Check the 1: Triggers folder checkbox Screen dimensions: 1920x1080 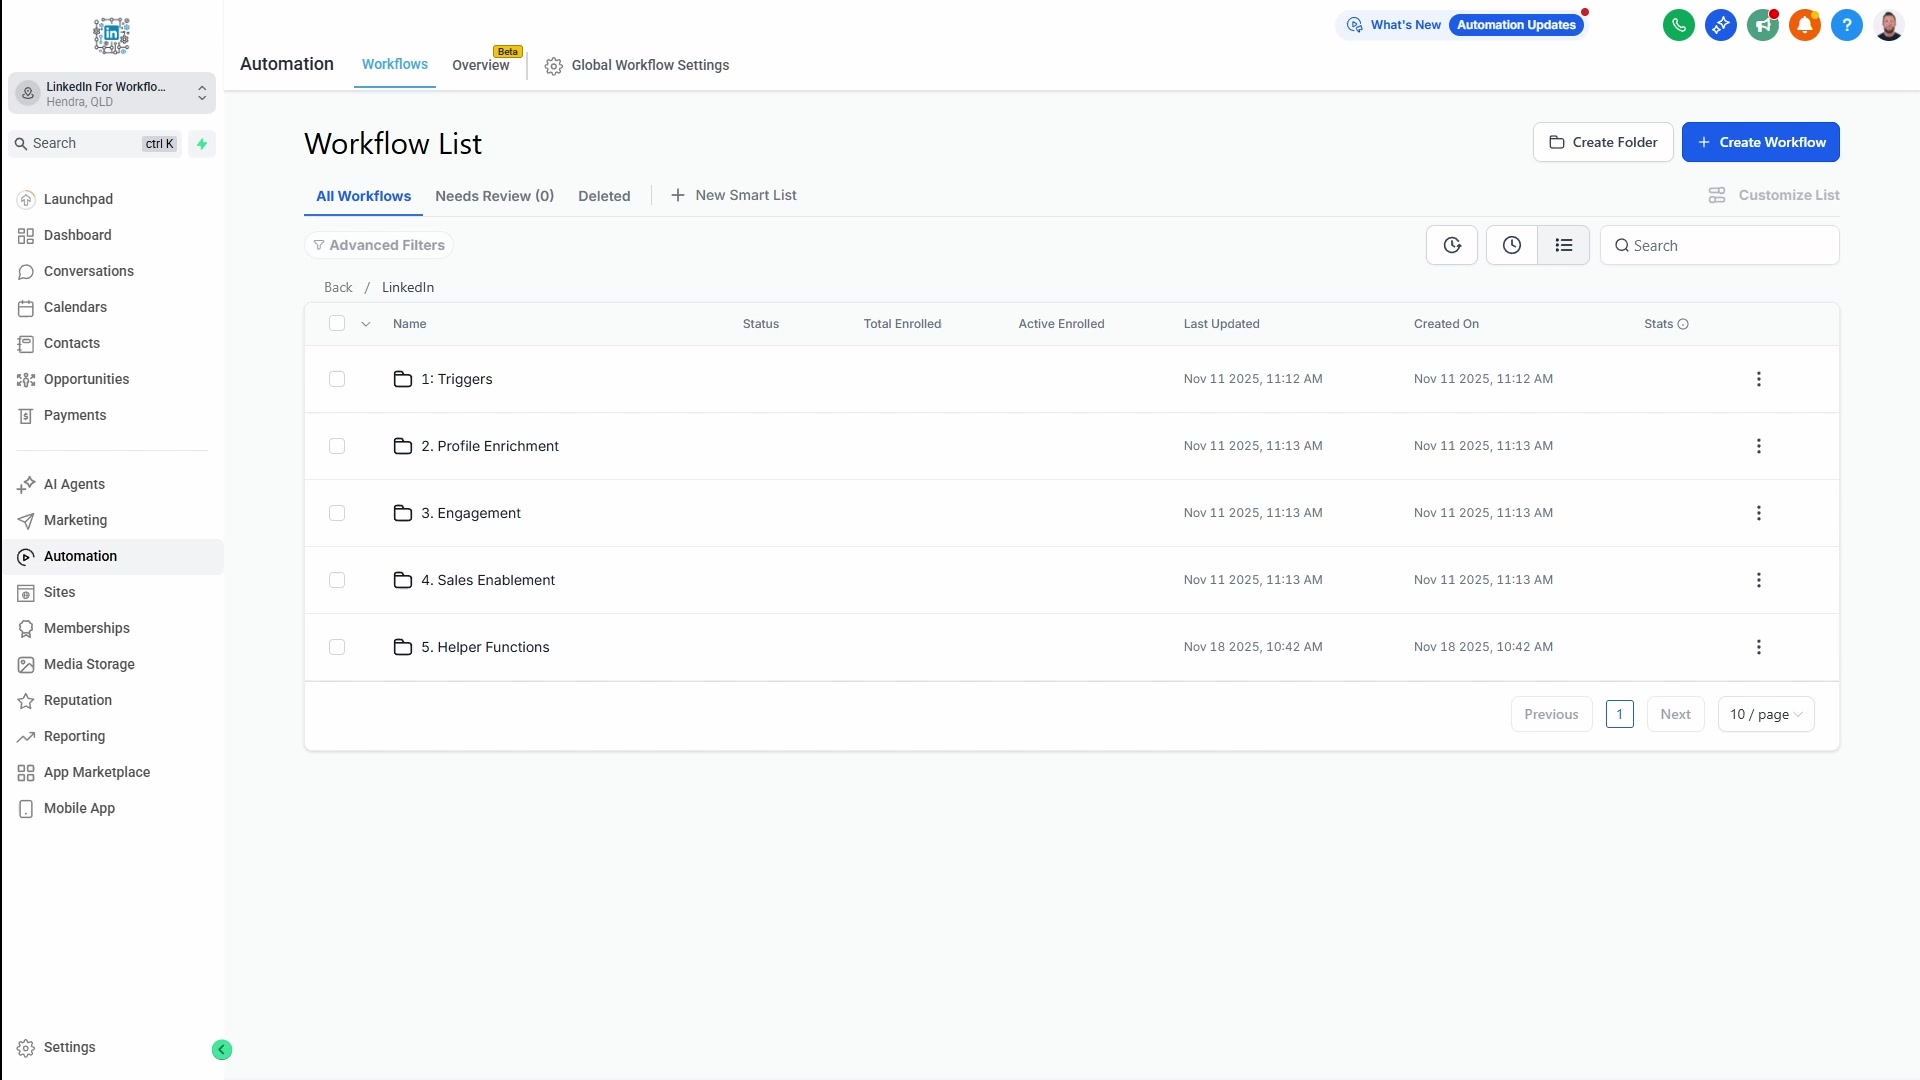click(x=337, y=379)
